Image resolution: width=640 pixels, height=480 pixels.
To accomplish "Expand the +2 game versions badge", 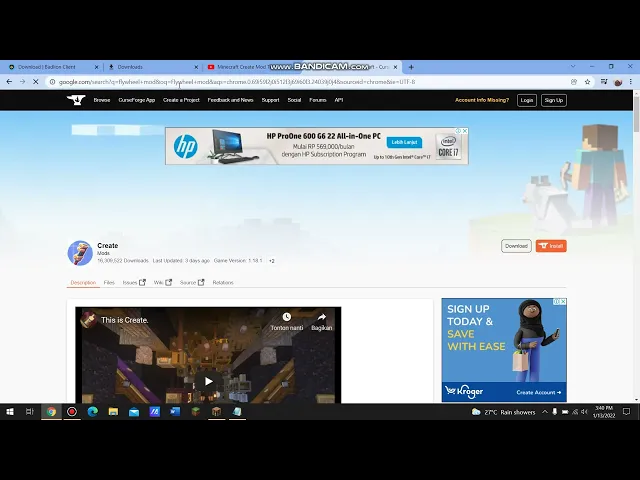I will point(272,261).
